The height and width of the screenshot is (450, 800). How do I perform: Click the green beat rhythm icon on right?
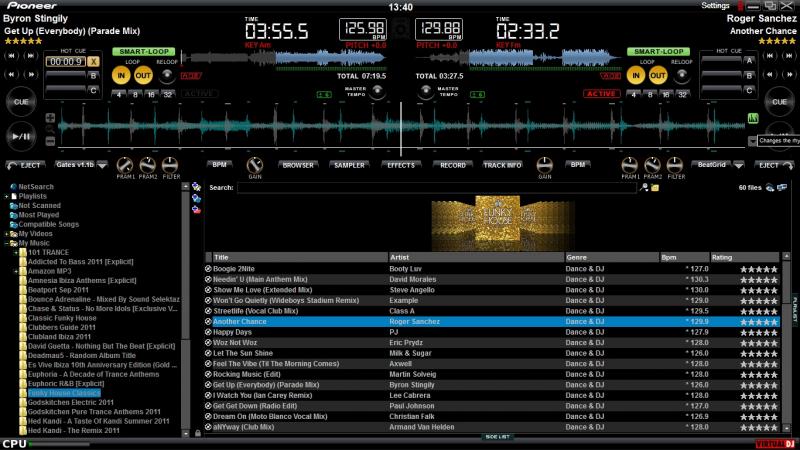pyautogui.click(x=752, y=117)
